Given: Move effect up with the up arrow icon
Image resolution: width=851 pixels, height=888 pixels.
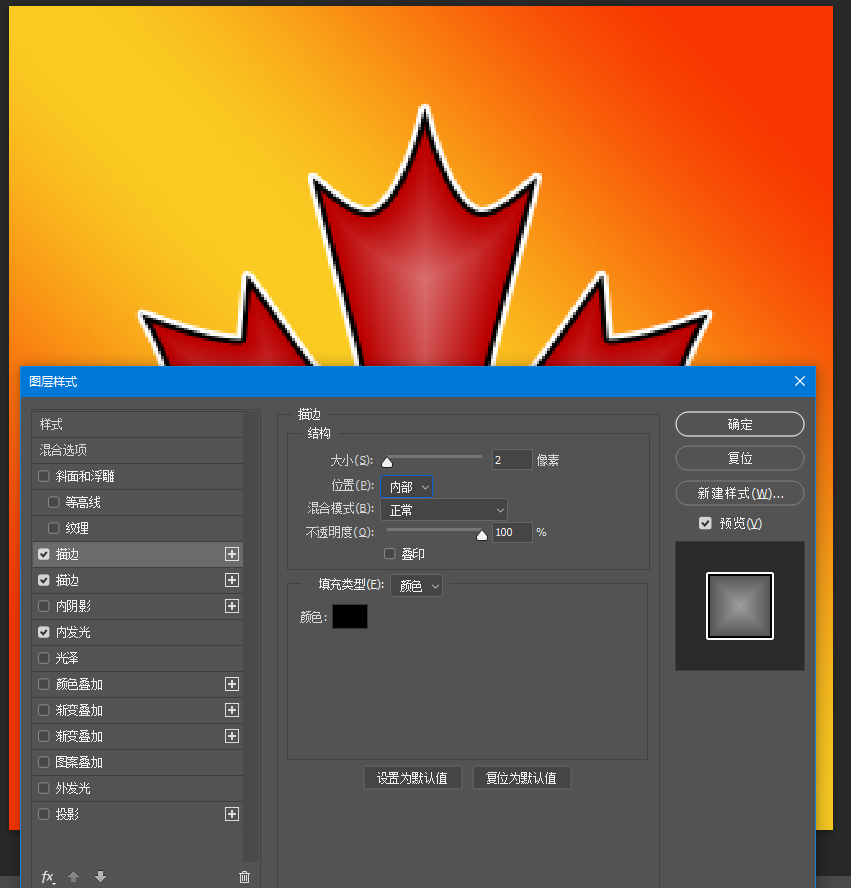Looking at the screenshot, I should pos(74,877).
